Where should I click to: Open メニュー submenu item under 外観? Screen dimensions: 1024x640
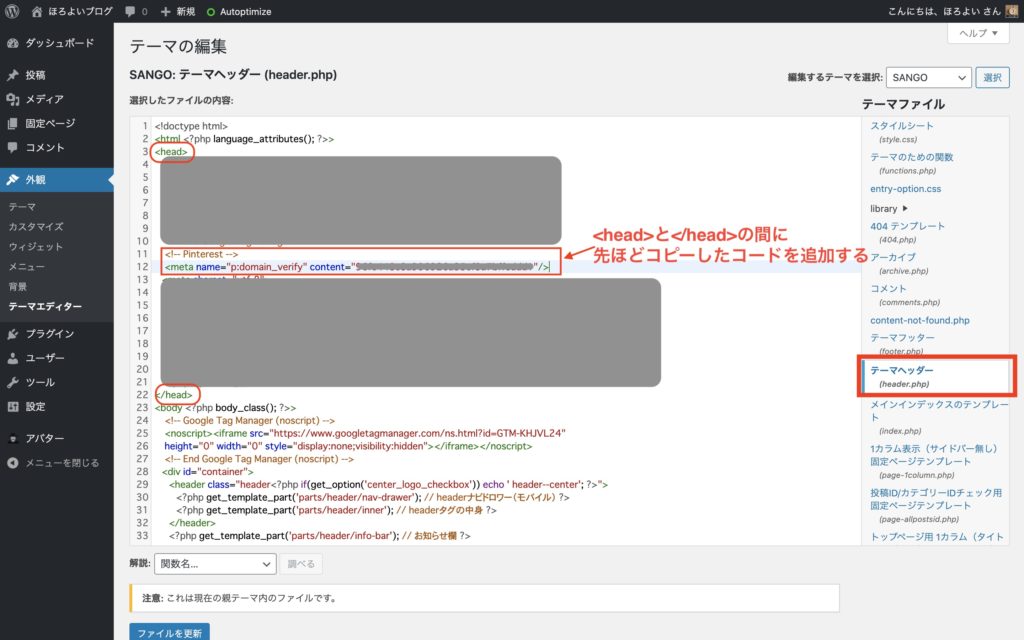coord(27,266)
